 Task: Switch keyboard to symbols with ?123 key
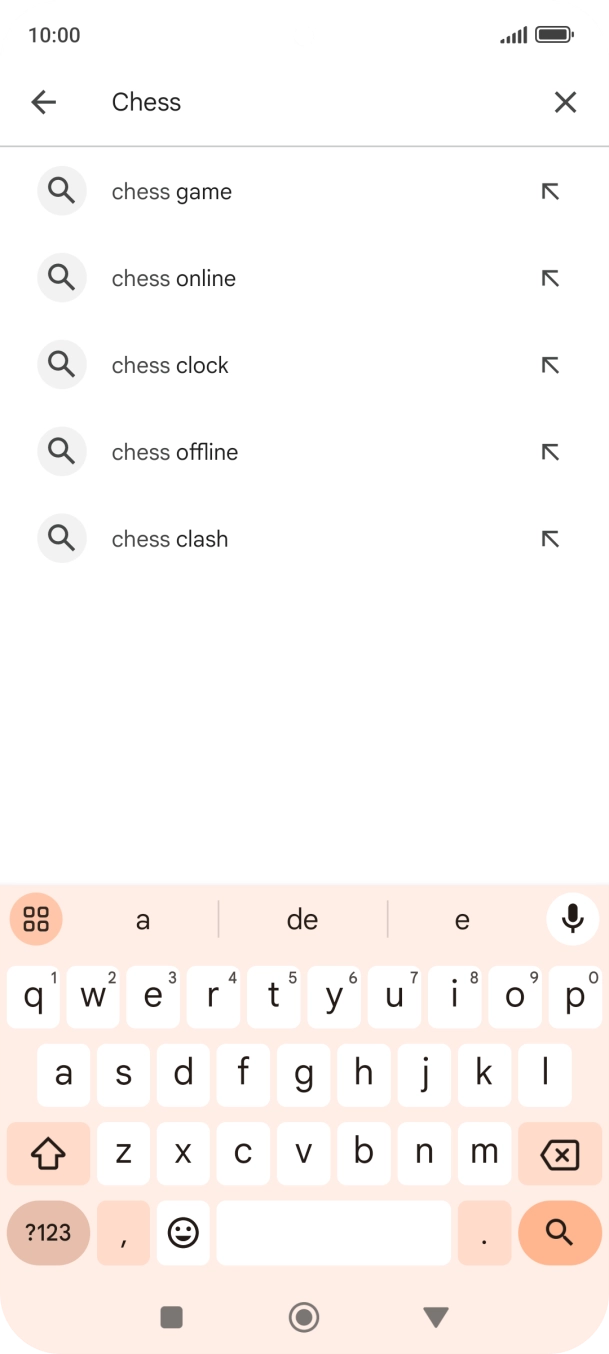47,1233
